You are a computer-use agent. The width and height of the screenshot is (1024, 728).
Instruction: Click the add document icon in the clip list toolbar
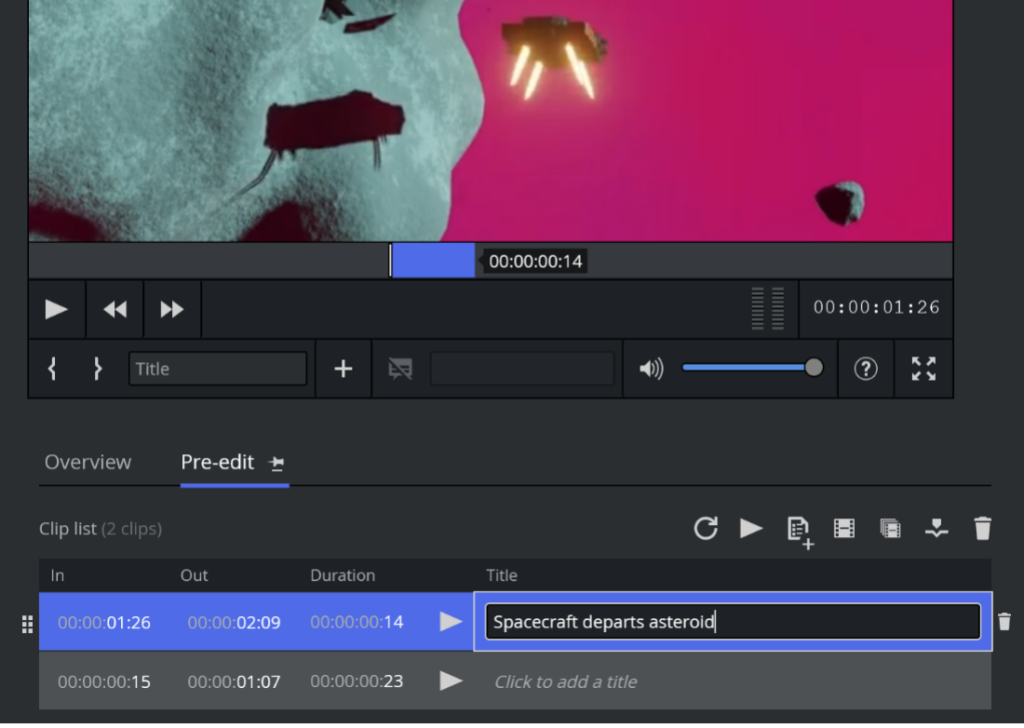[x=799, y=530]
